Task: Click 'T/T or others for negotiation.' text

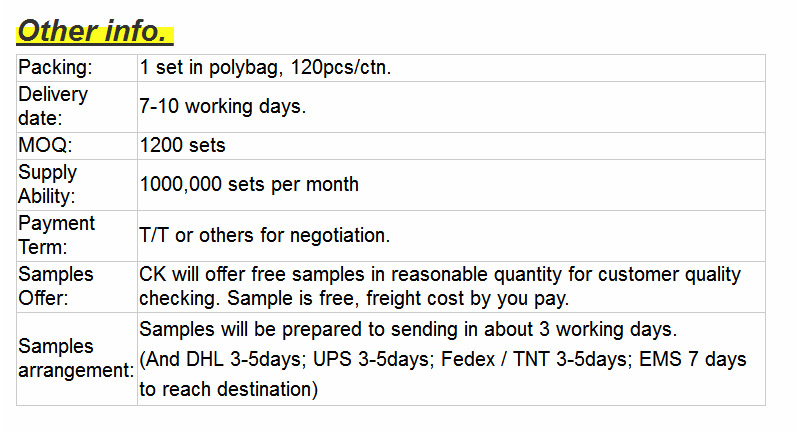Action: coord(264,235)
